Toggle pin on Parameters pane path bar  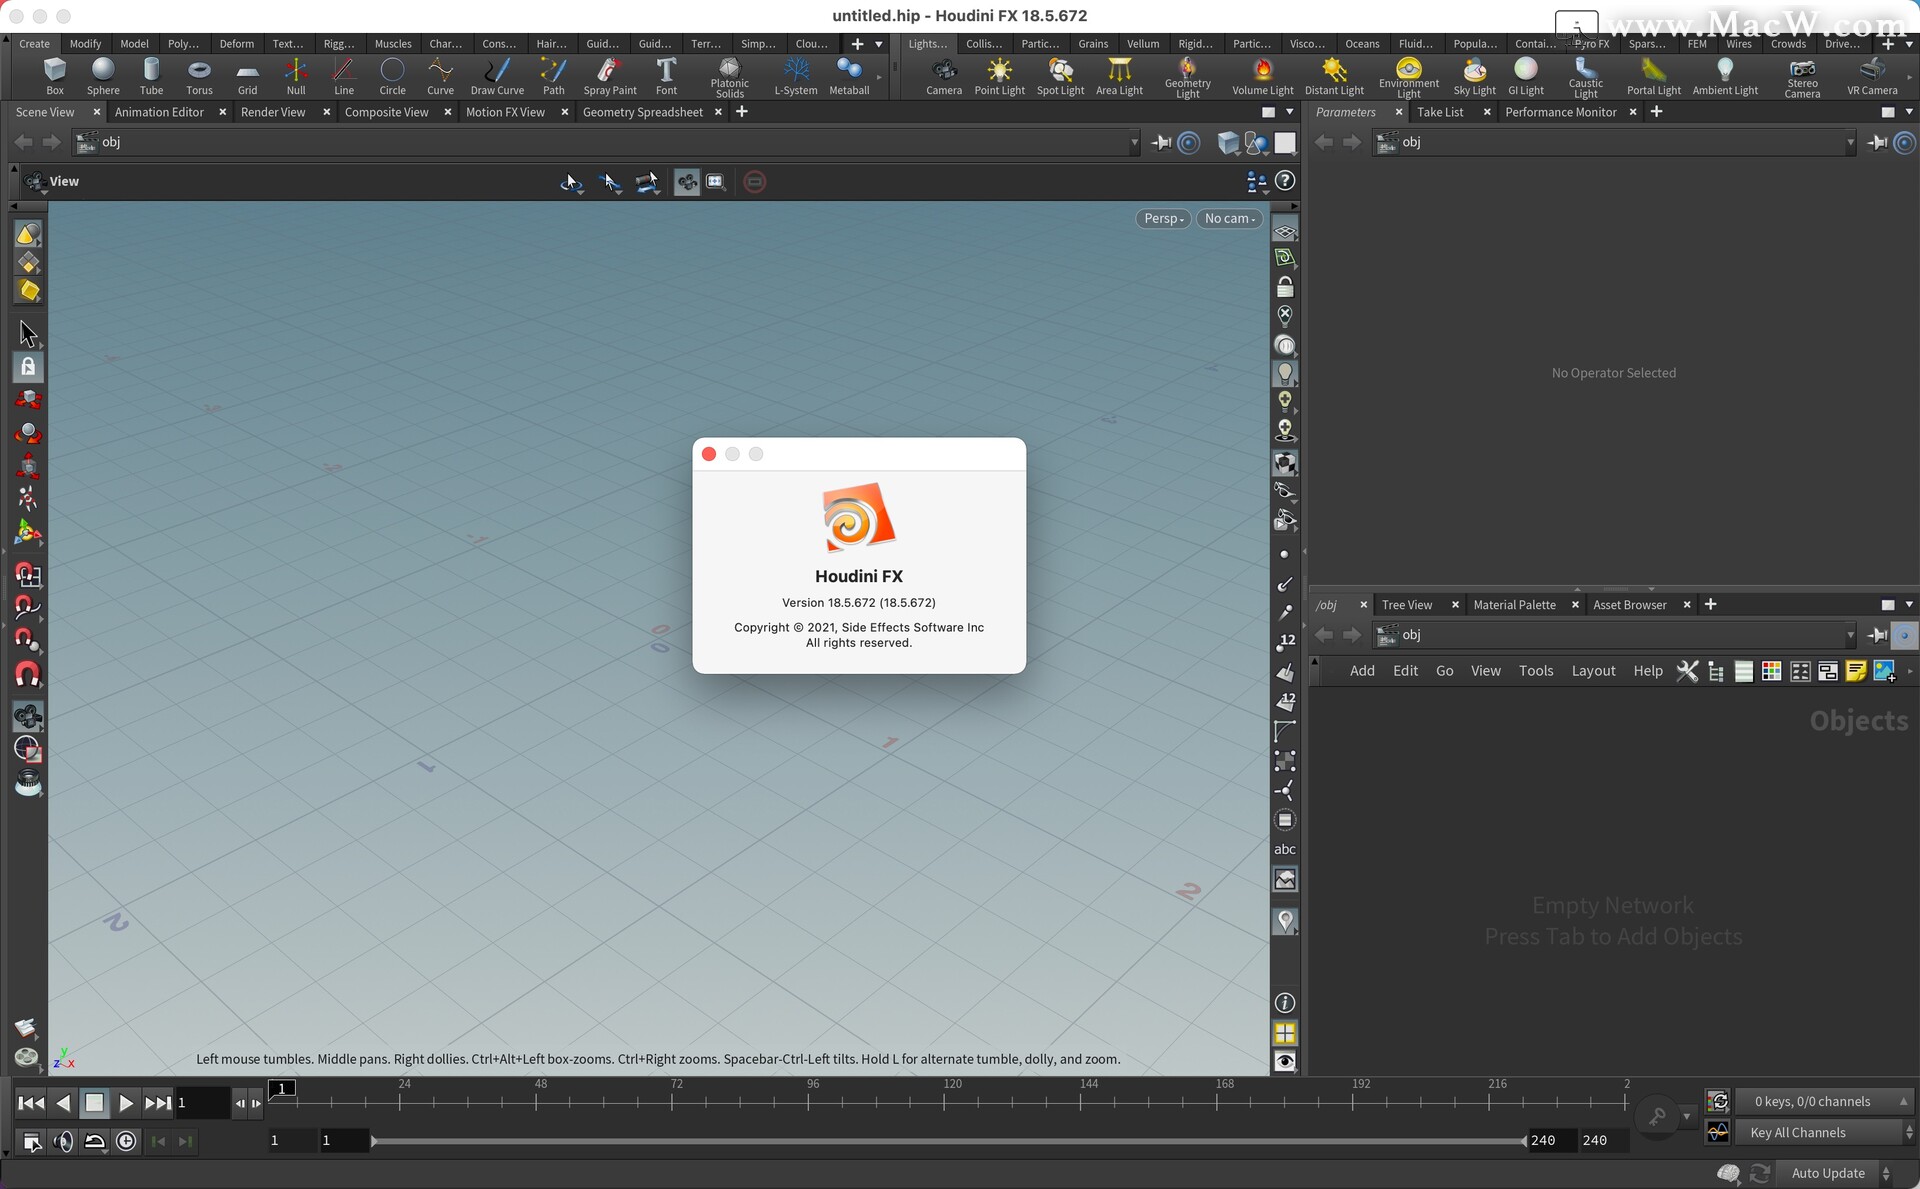pos(1877,143)
